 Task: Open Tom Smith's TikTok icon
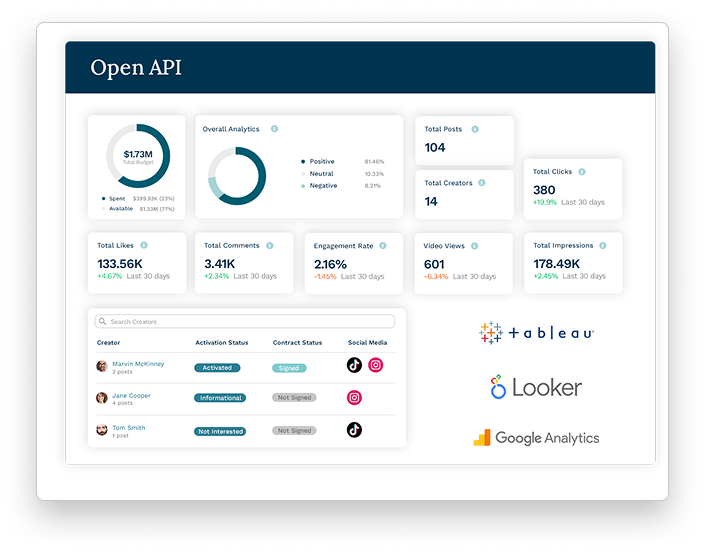pyautogui.click(x=354, y=430)
